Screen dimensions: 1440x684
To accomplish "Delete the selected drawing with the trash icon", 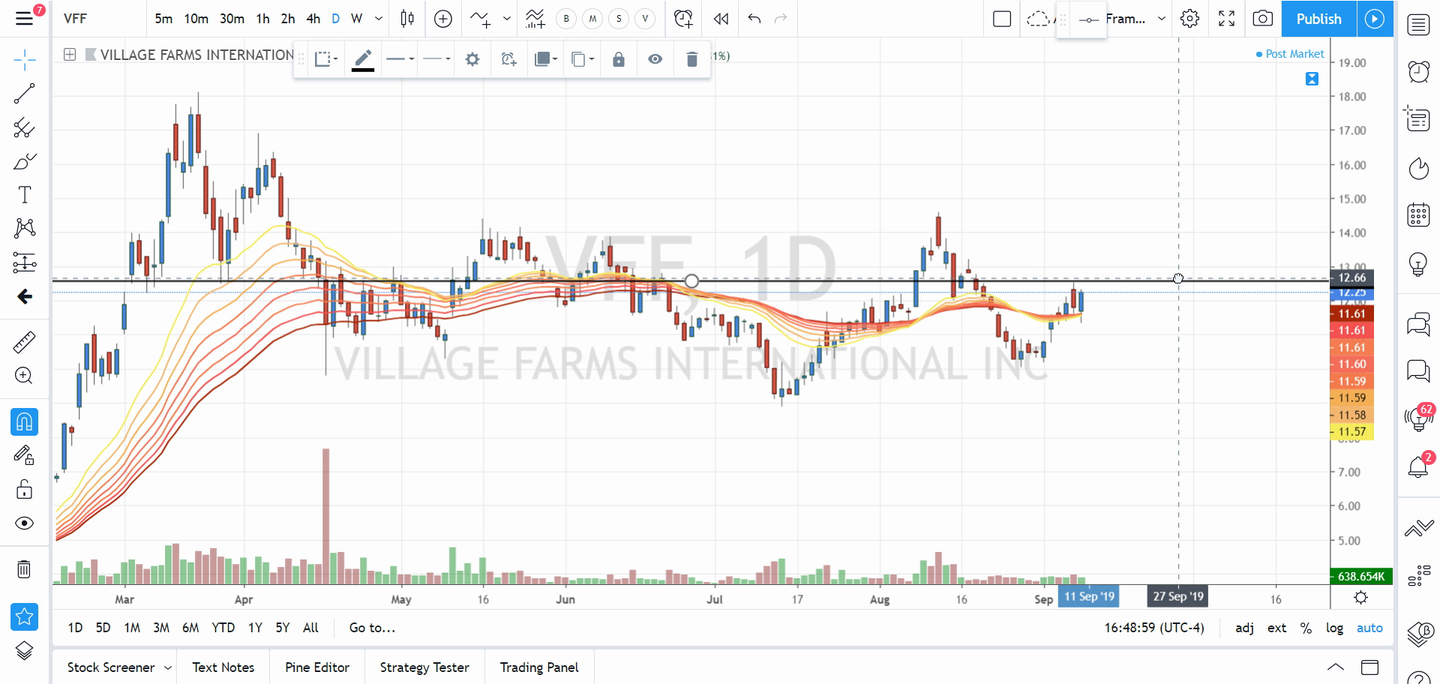I will (692, 60).
